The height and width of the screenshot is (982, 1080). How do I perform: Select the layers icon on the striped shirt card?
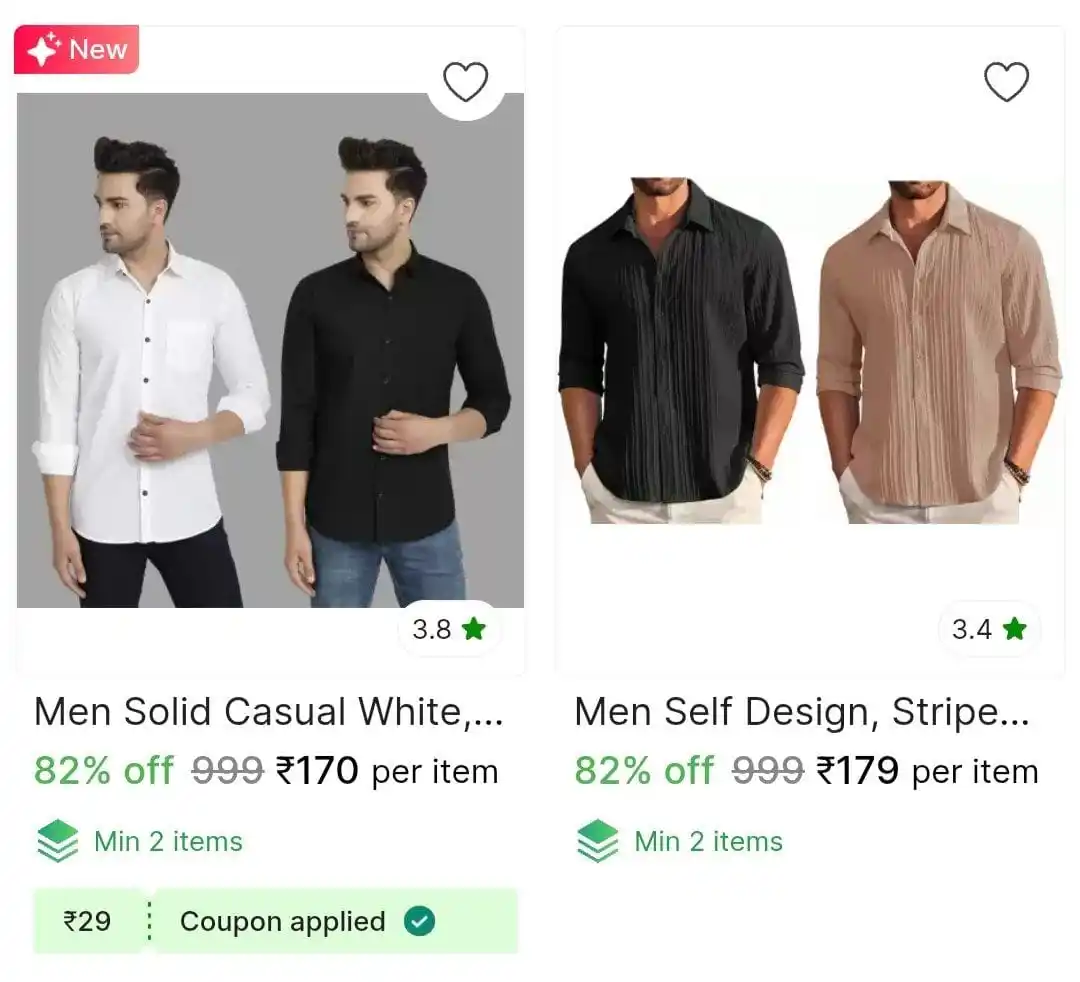click(x=598, y=840)
